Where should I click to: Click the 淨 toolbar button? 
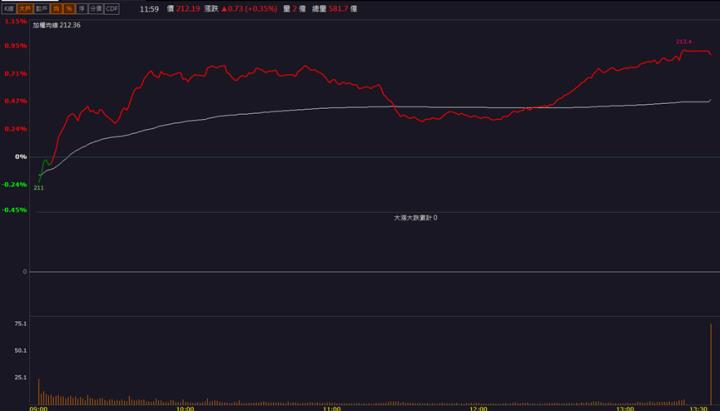tap(81, 8)
